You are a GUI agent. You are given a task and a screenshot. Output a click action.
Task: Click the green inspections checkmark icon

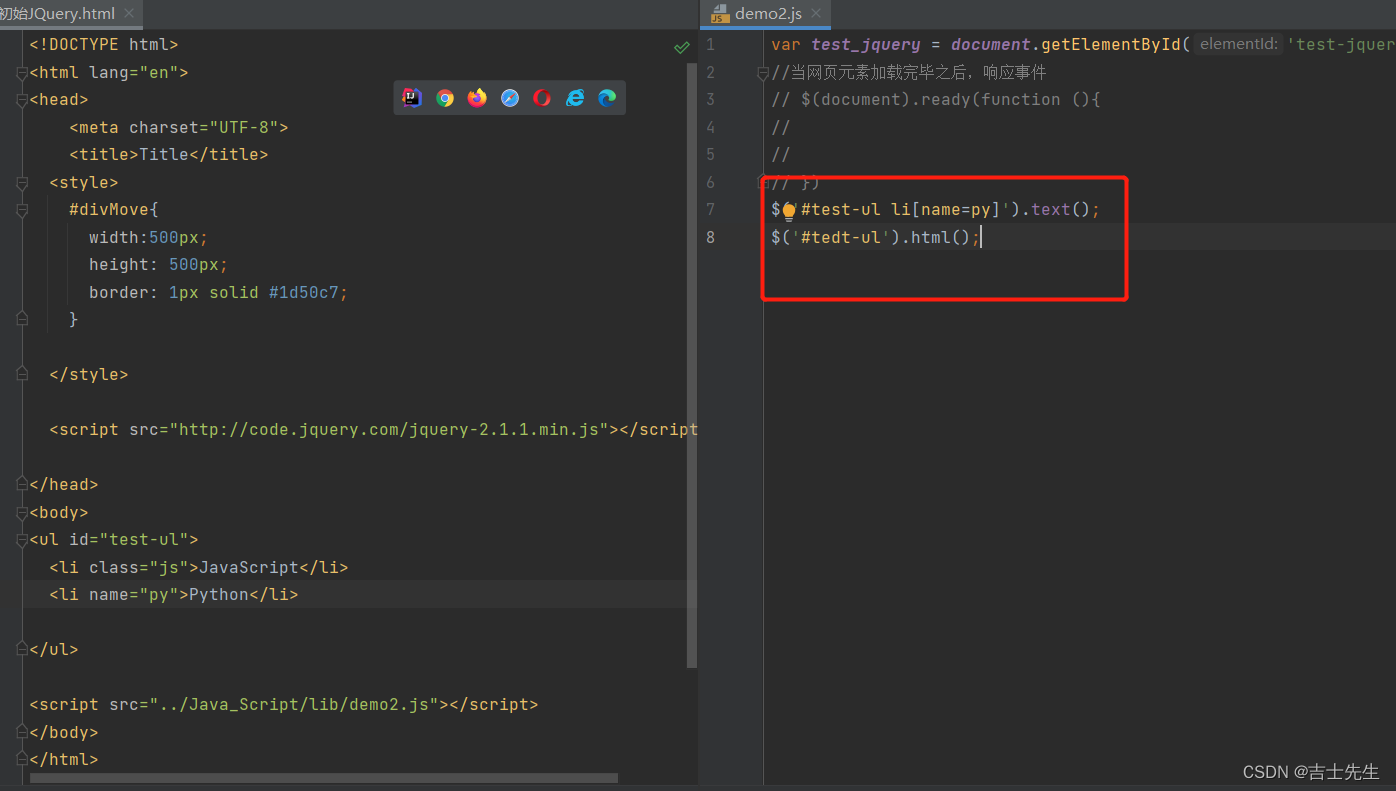682,47
